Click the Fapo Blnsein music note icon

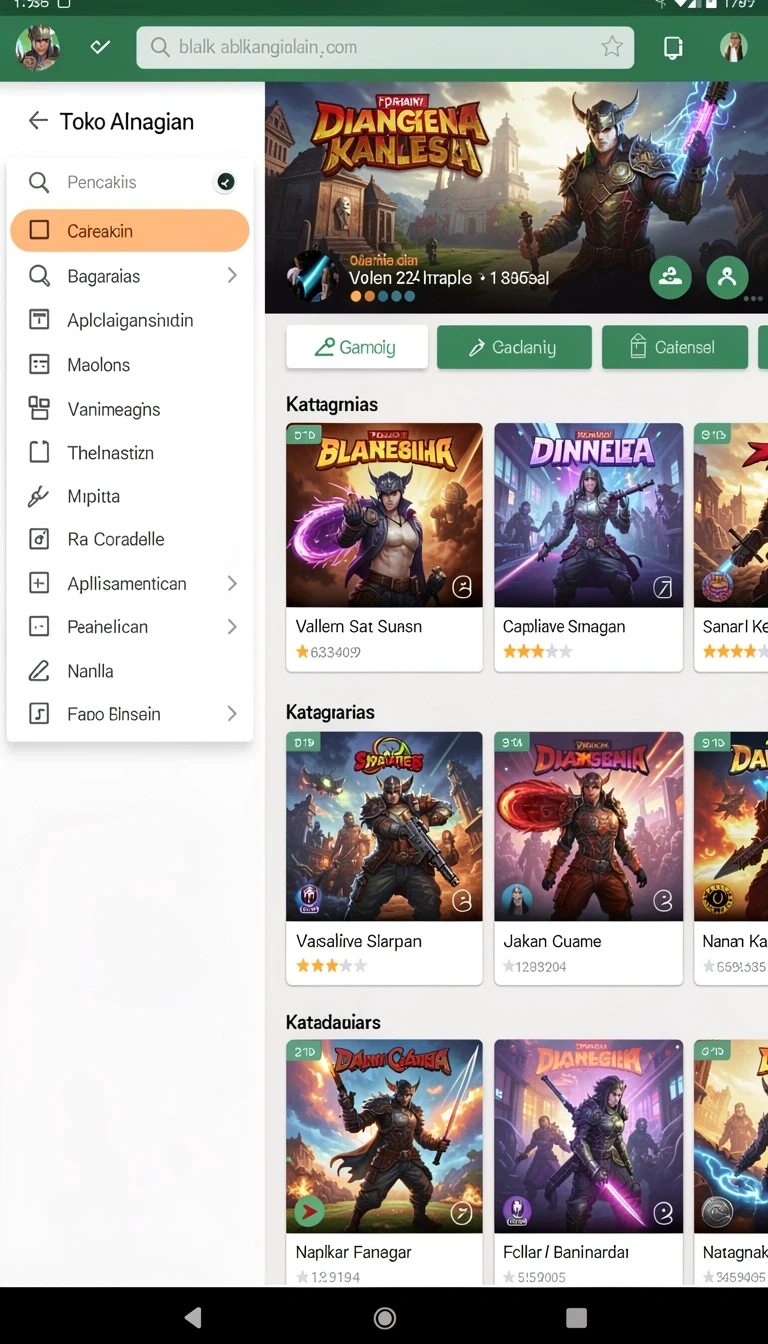click(x=39, y=714)
